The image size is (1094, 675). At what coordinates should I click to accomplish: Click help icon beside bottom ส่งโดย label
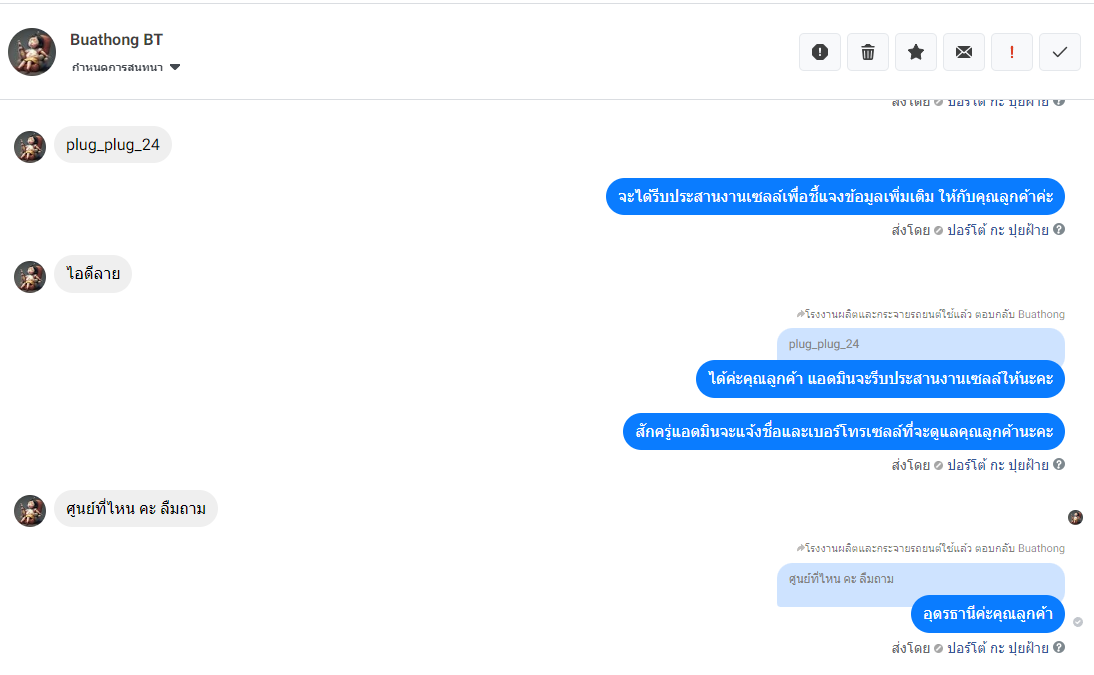[1059, 647]
